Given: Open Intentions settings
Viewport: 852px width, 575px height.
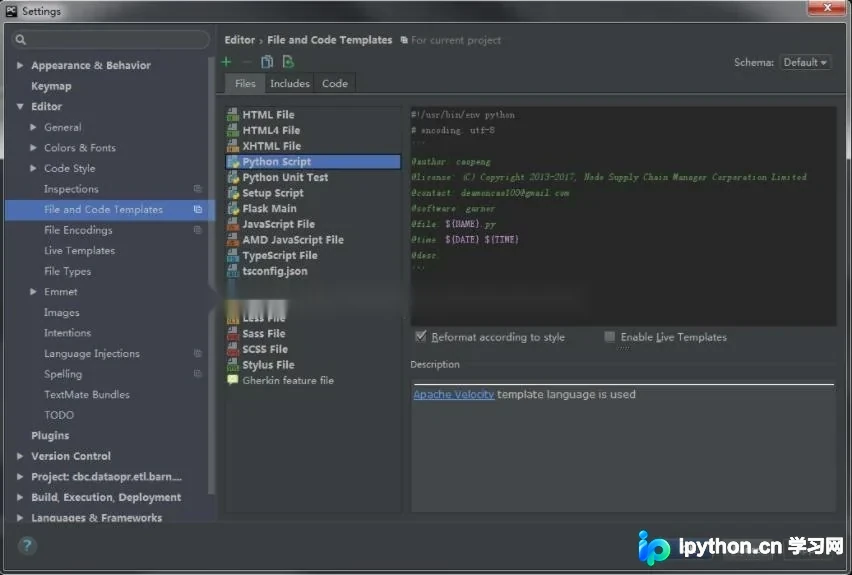Looking at the screenshot, I should (x=67, y=333).
